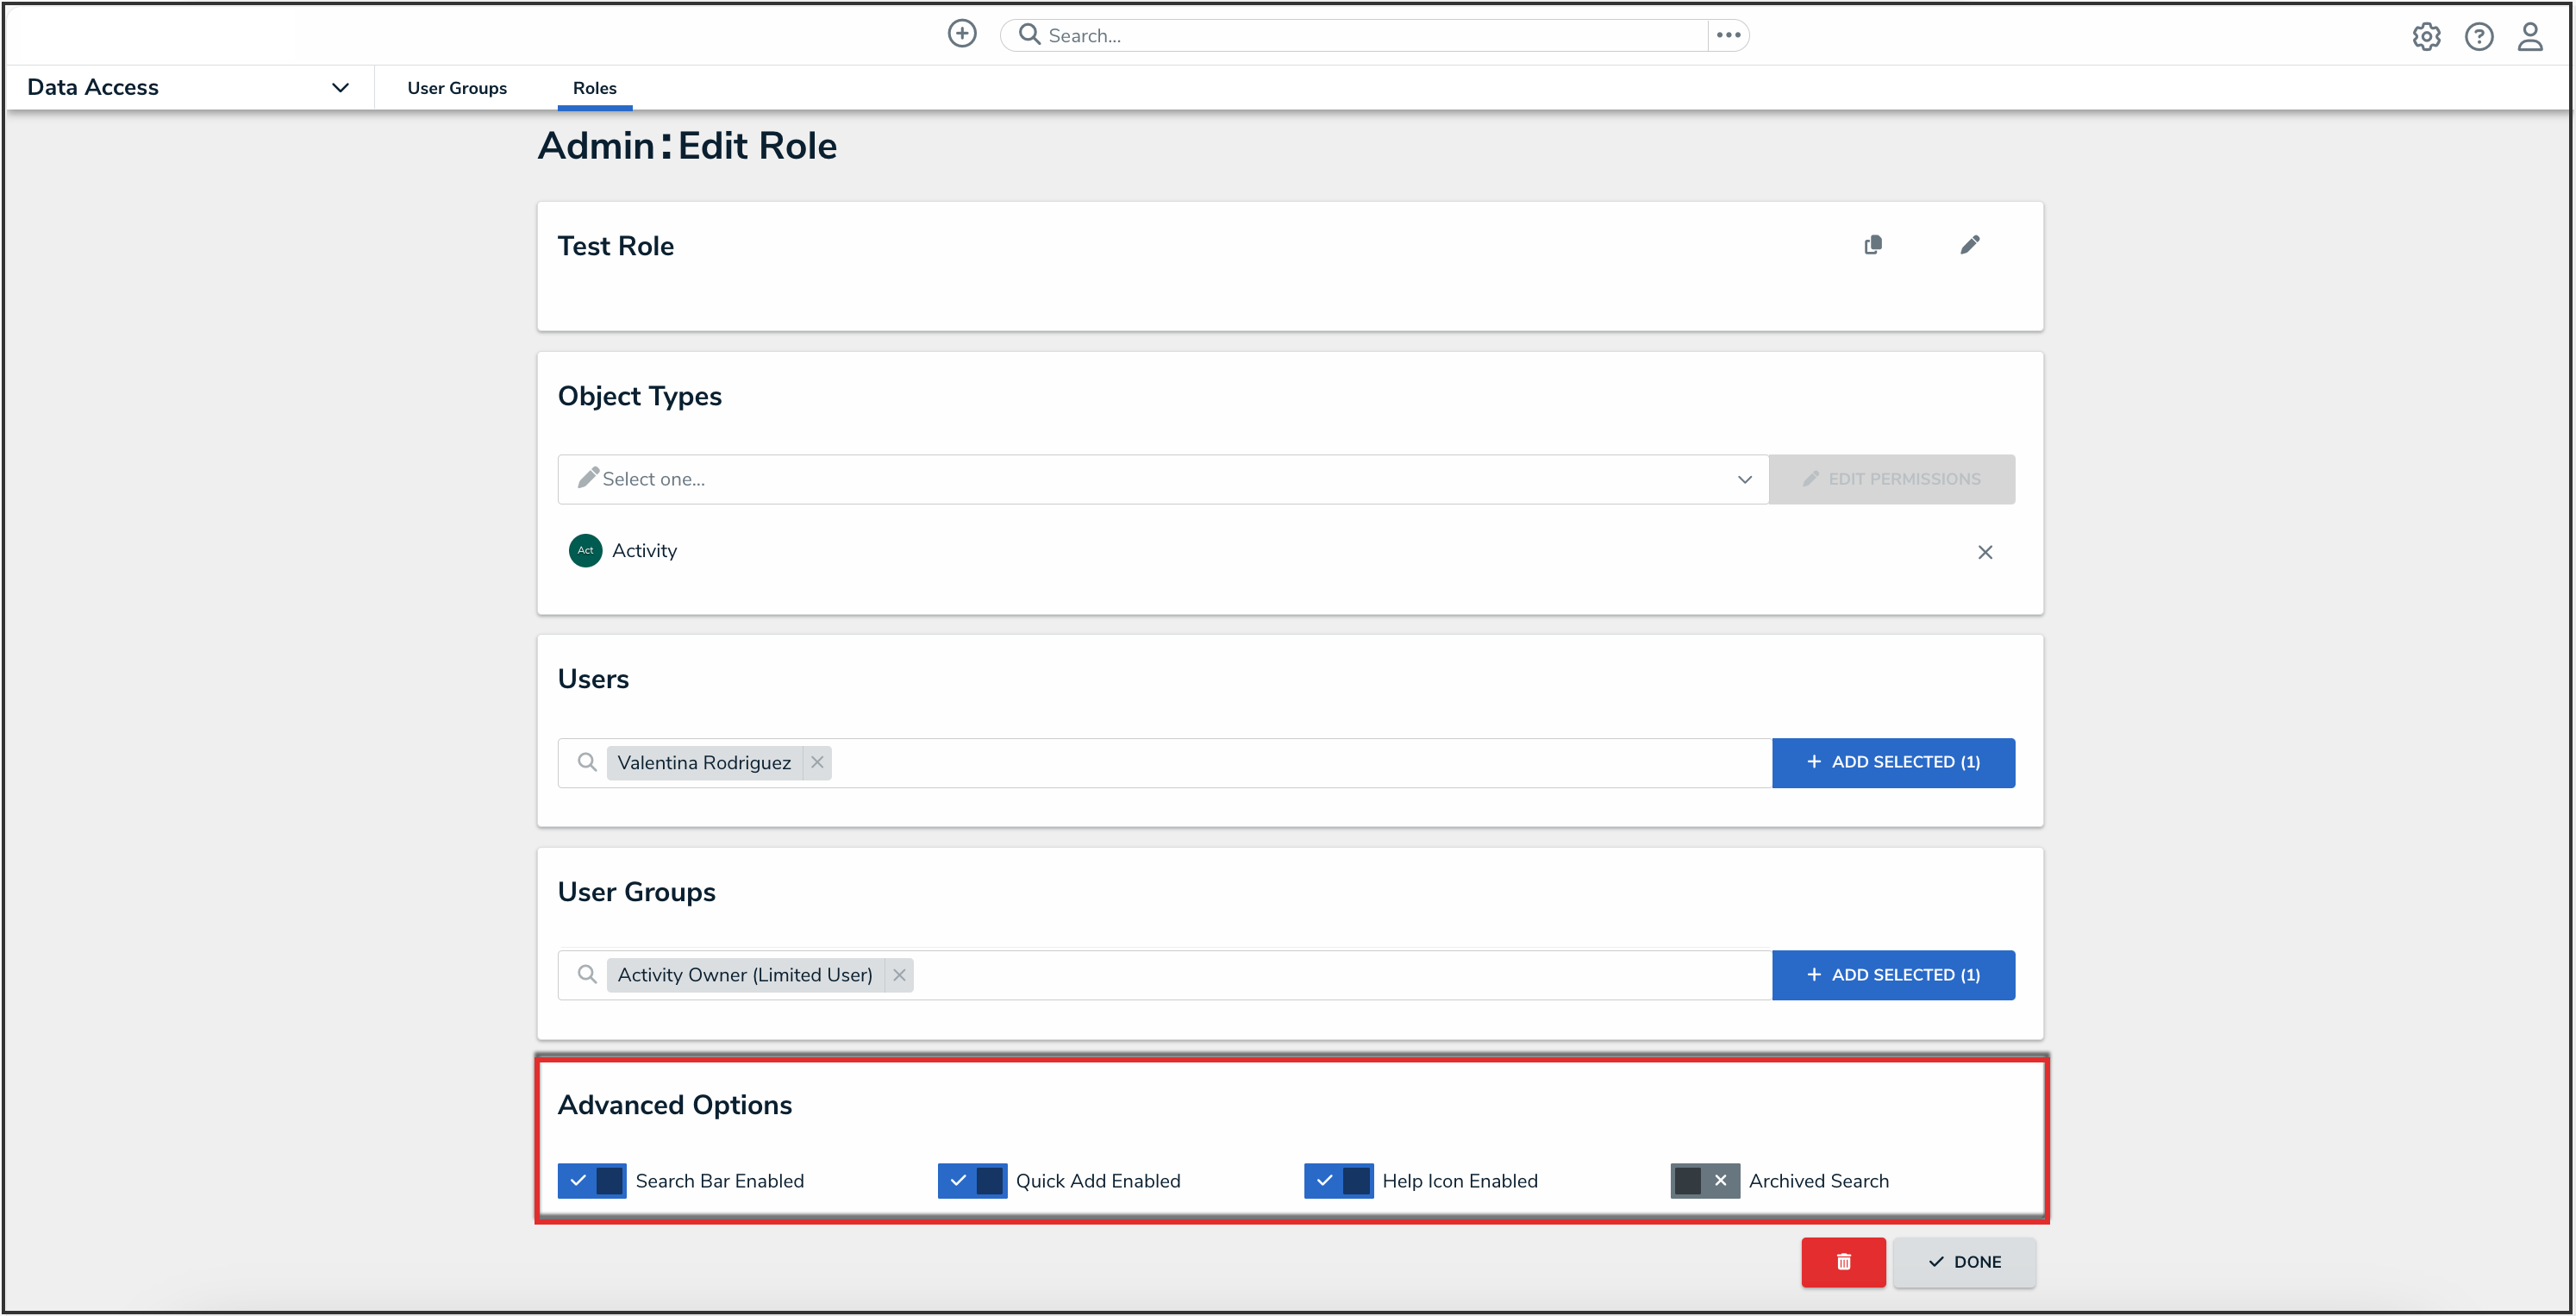This screenshot has width=2576, height=1316.
Task: Open the search bar ellipsis options
Action: pyautogui.click(x=1728, y=35)
